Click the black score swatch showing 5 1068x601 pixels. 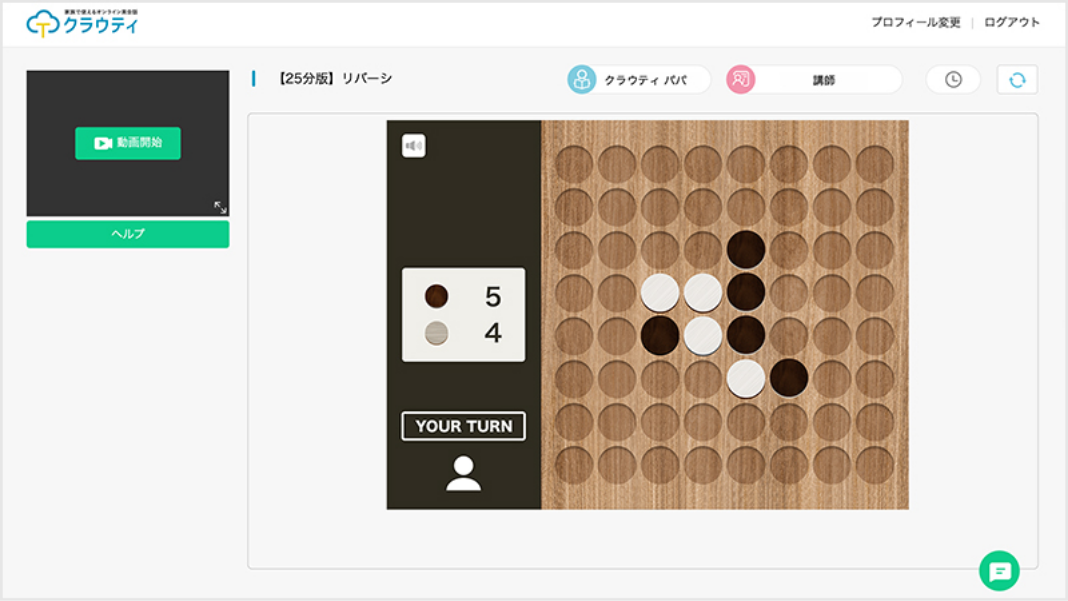[436, 297]
